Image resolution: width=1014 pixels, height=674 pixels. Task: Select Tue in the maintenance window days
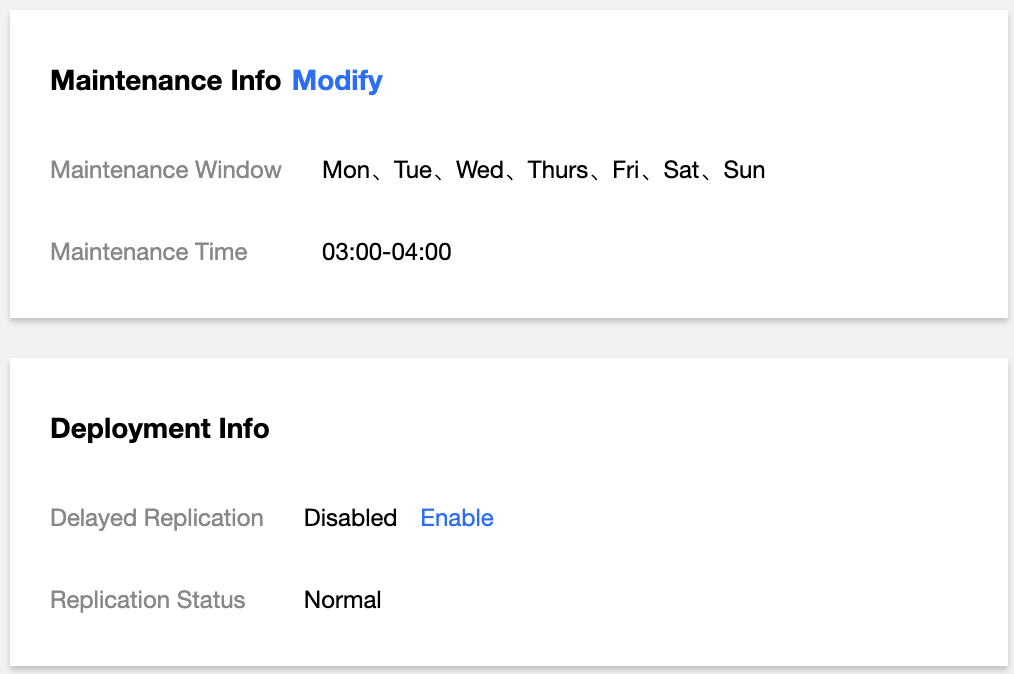coord(413,170)
